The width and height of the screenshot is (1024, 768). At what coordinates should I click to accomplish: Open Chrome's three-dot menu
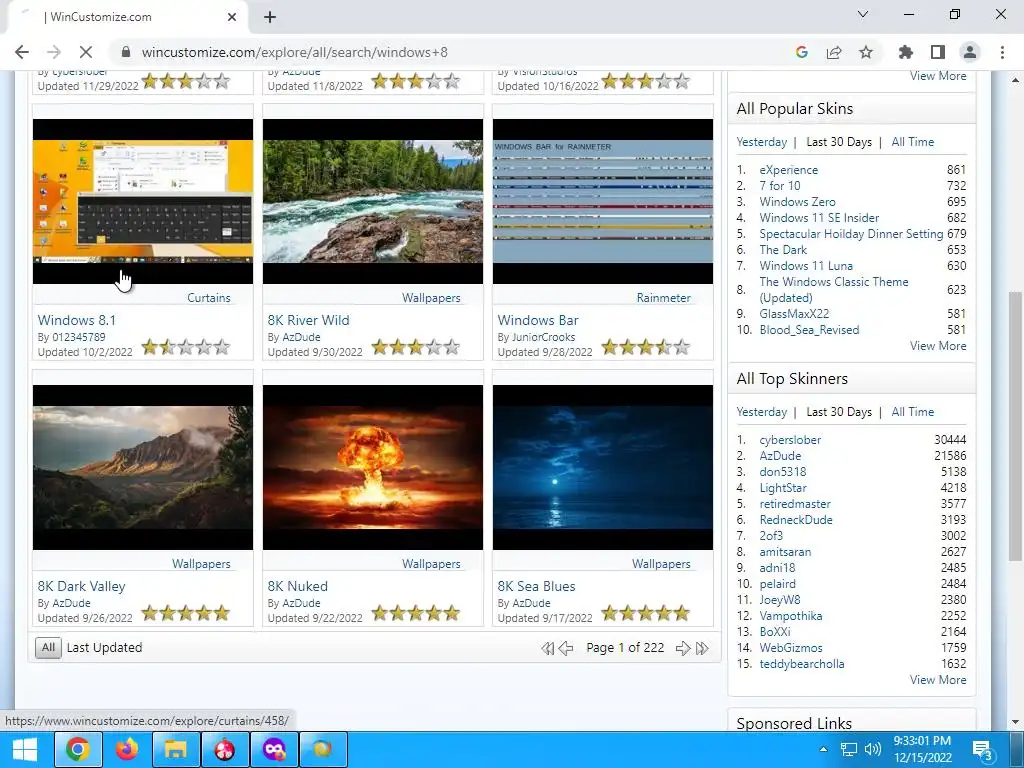[1002, 52]
